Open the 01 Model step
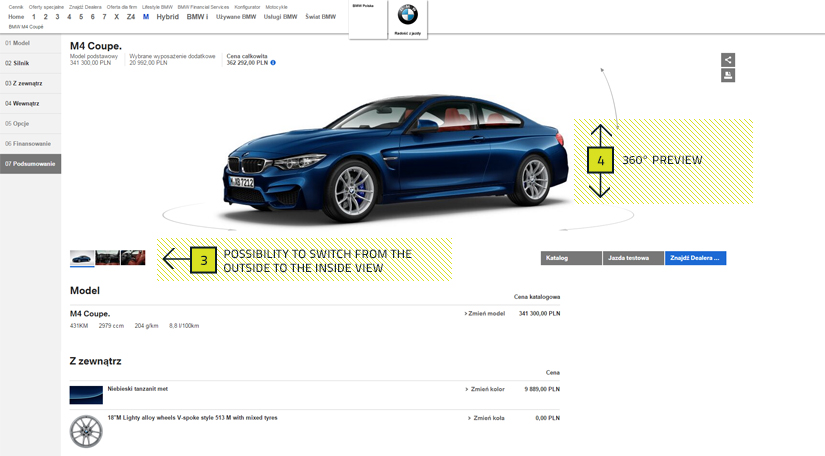Screen dimensions: 825x456 click(x=30, y=43)
